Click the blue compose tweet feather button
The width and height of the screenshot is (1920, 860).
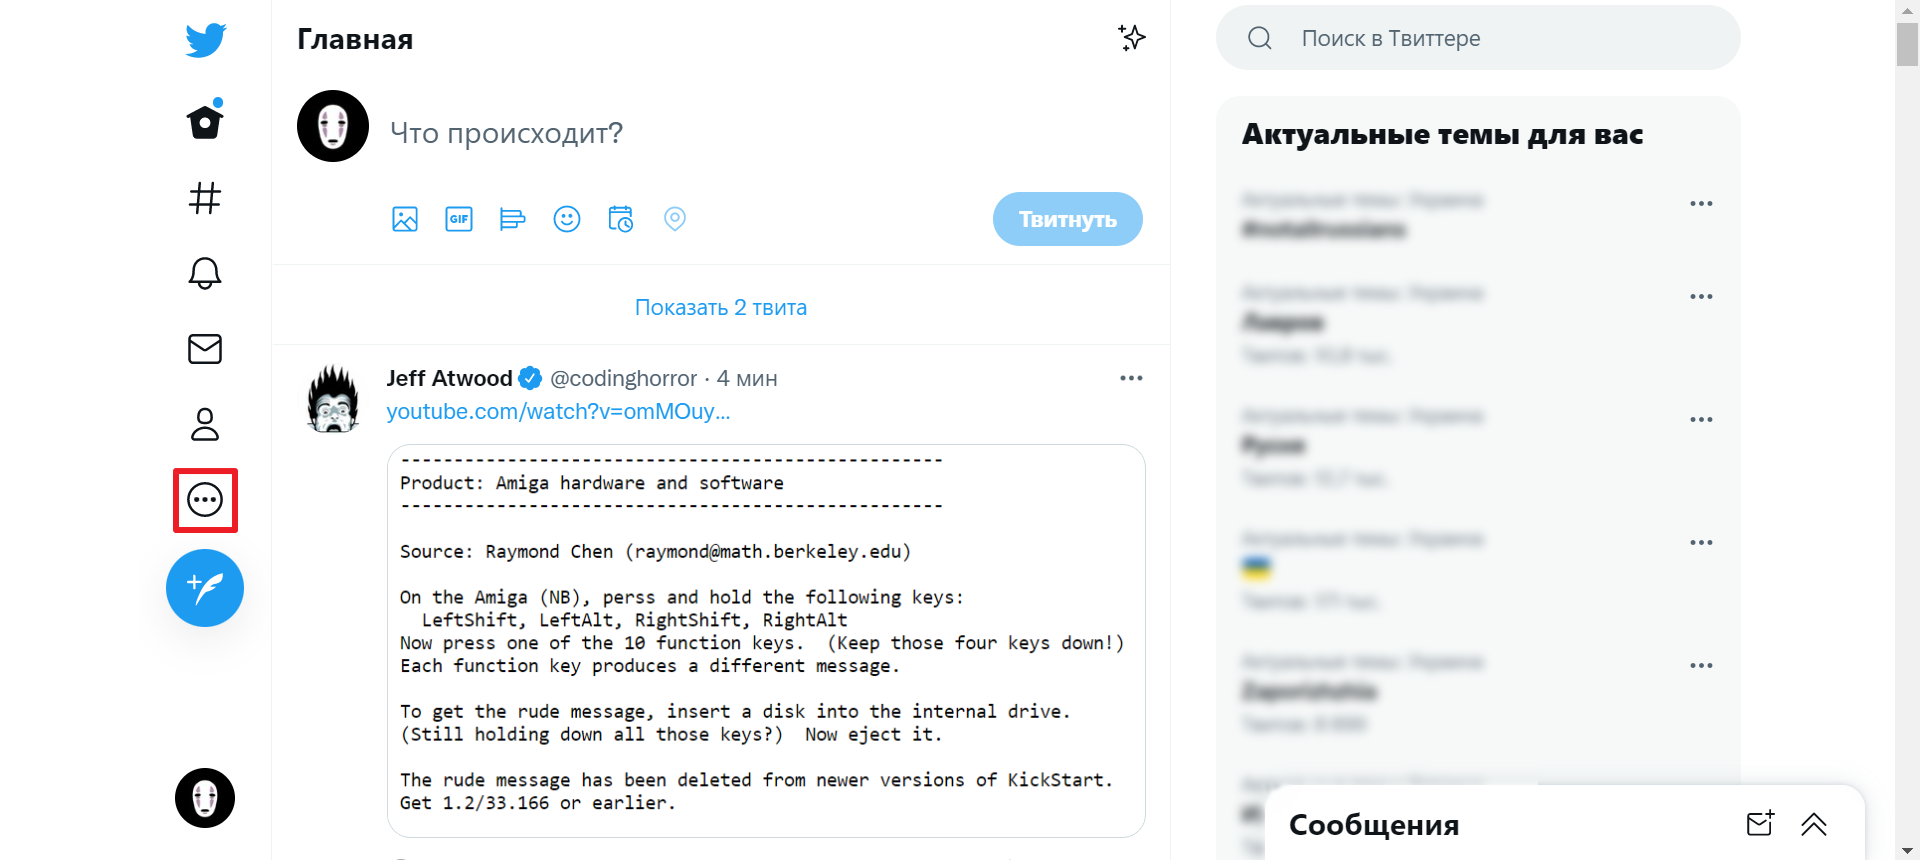point(205,588)
